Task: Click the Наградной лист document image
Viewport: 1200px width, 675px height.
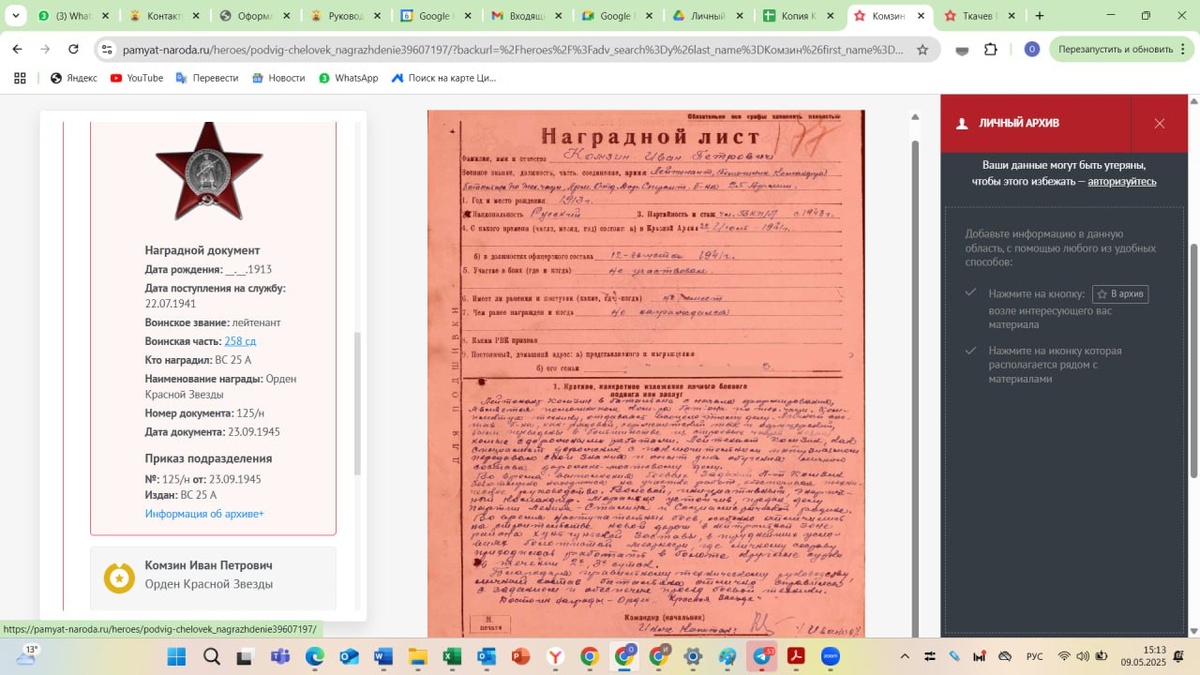Action: point(646,373)
